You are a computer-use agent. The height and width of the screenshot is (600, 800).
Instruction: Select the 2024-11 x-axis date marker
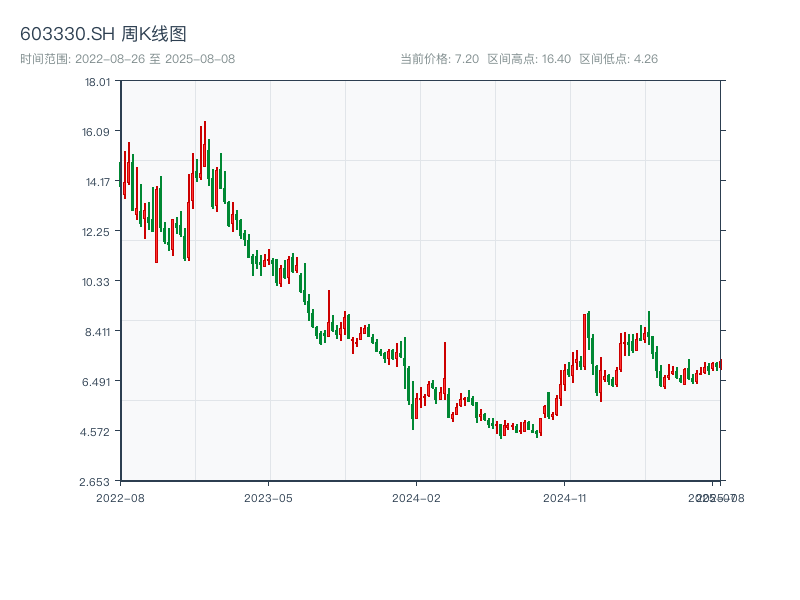click(564, 497)
